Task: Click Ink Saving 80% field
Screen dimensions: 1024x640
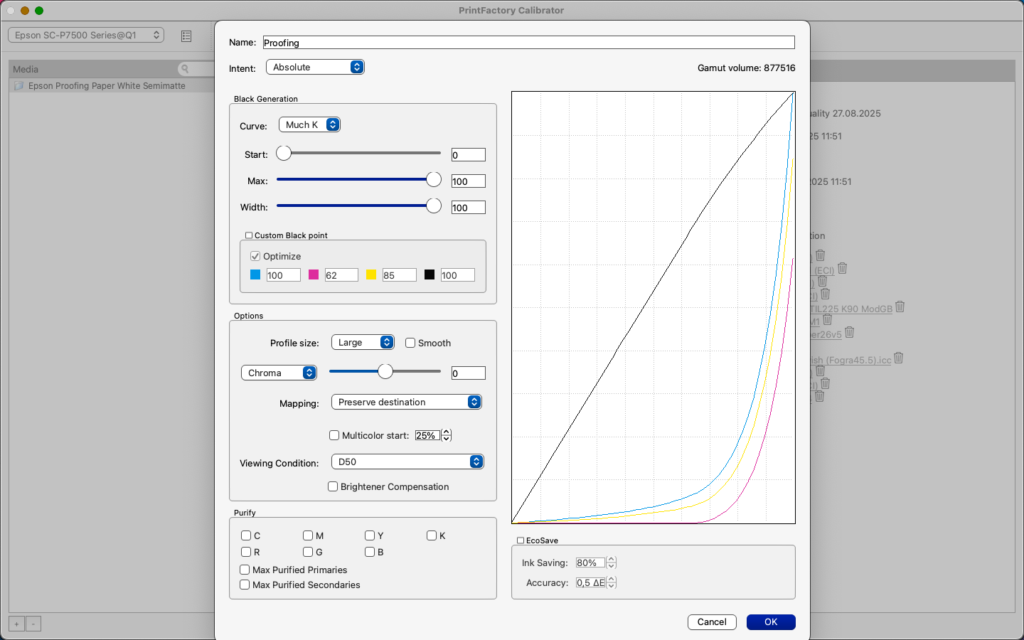Action: pos(590,563)
